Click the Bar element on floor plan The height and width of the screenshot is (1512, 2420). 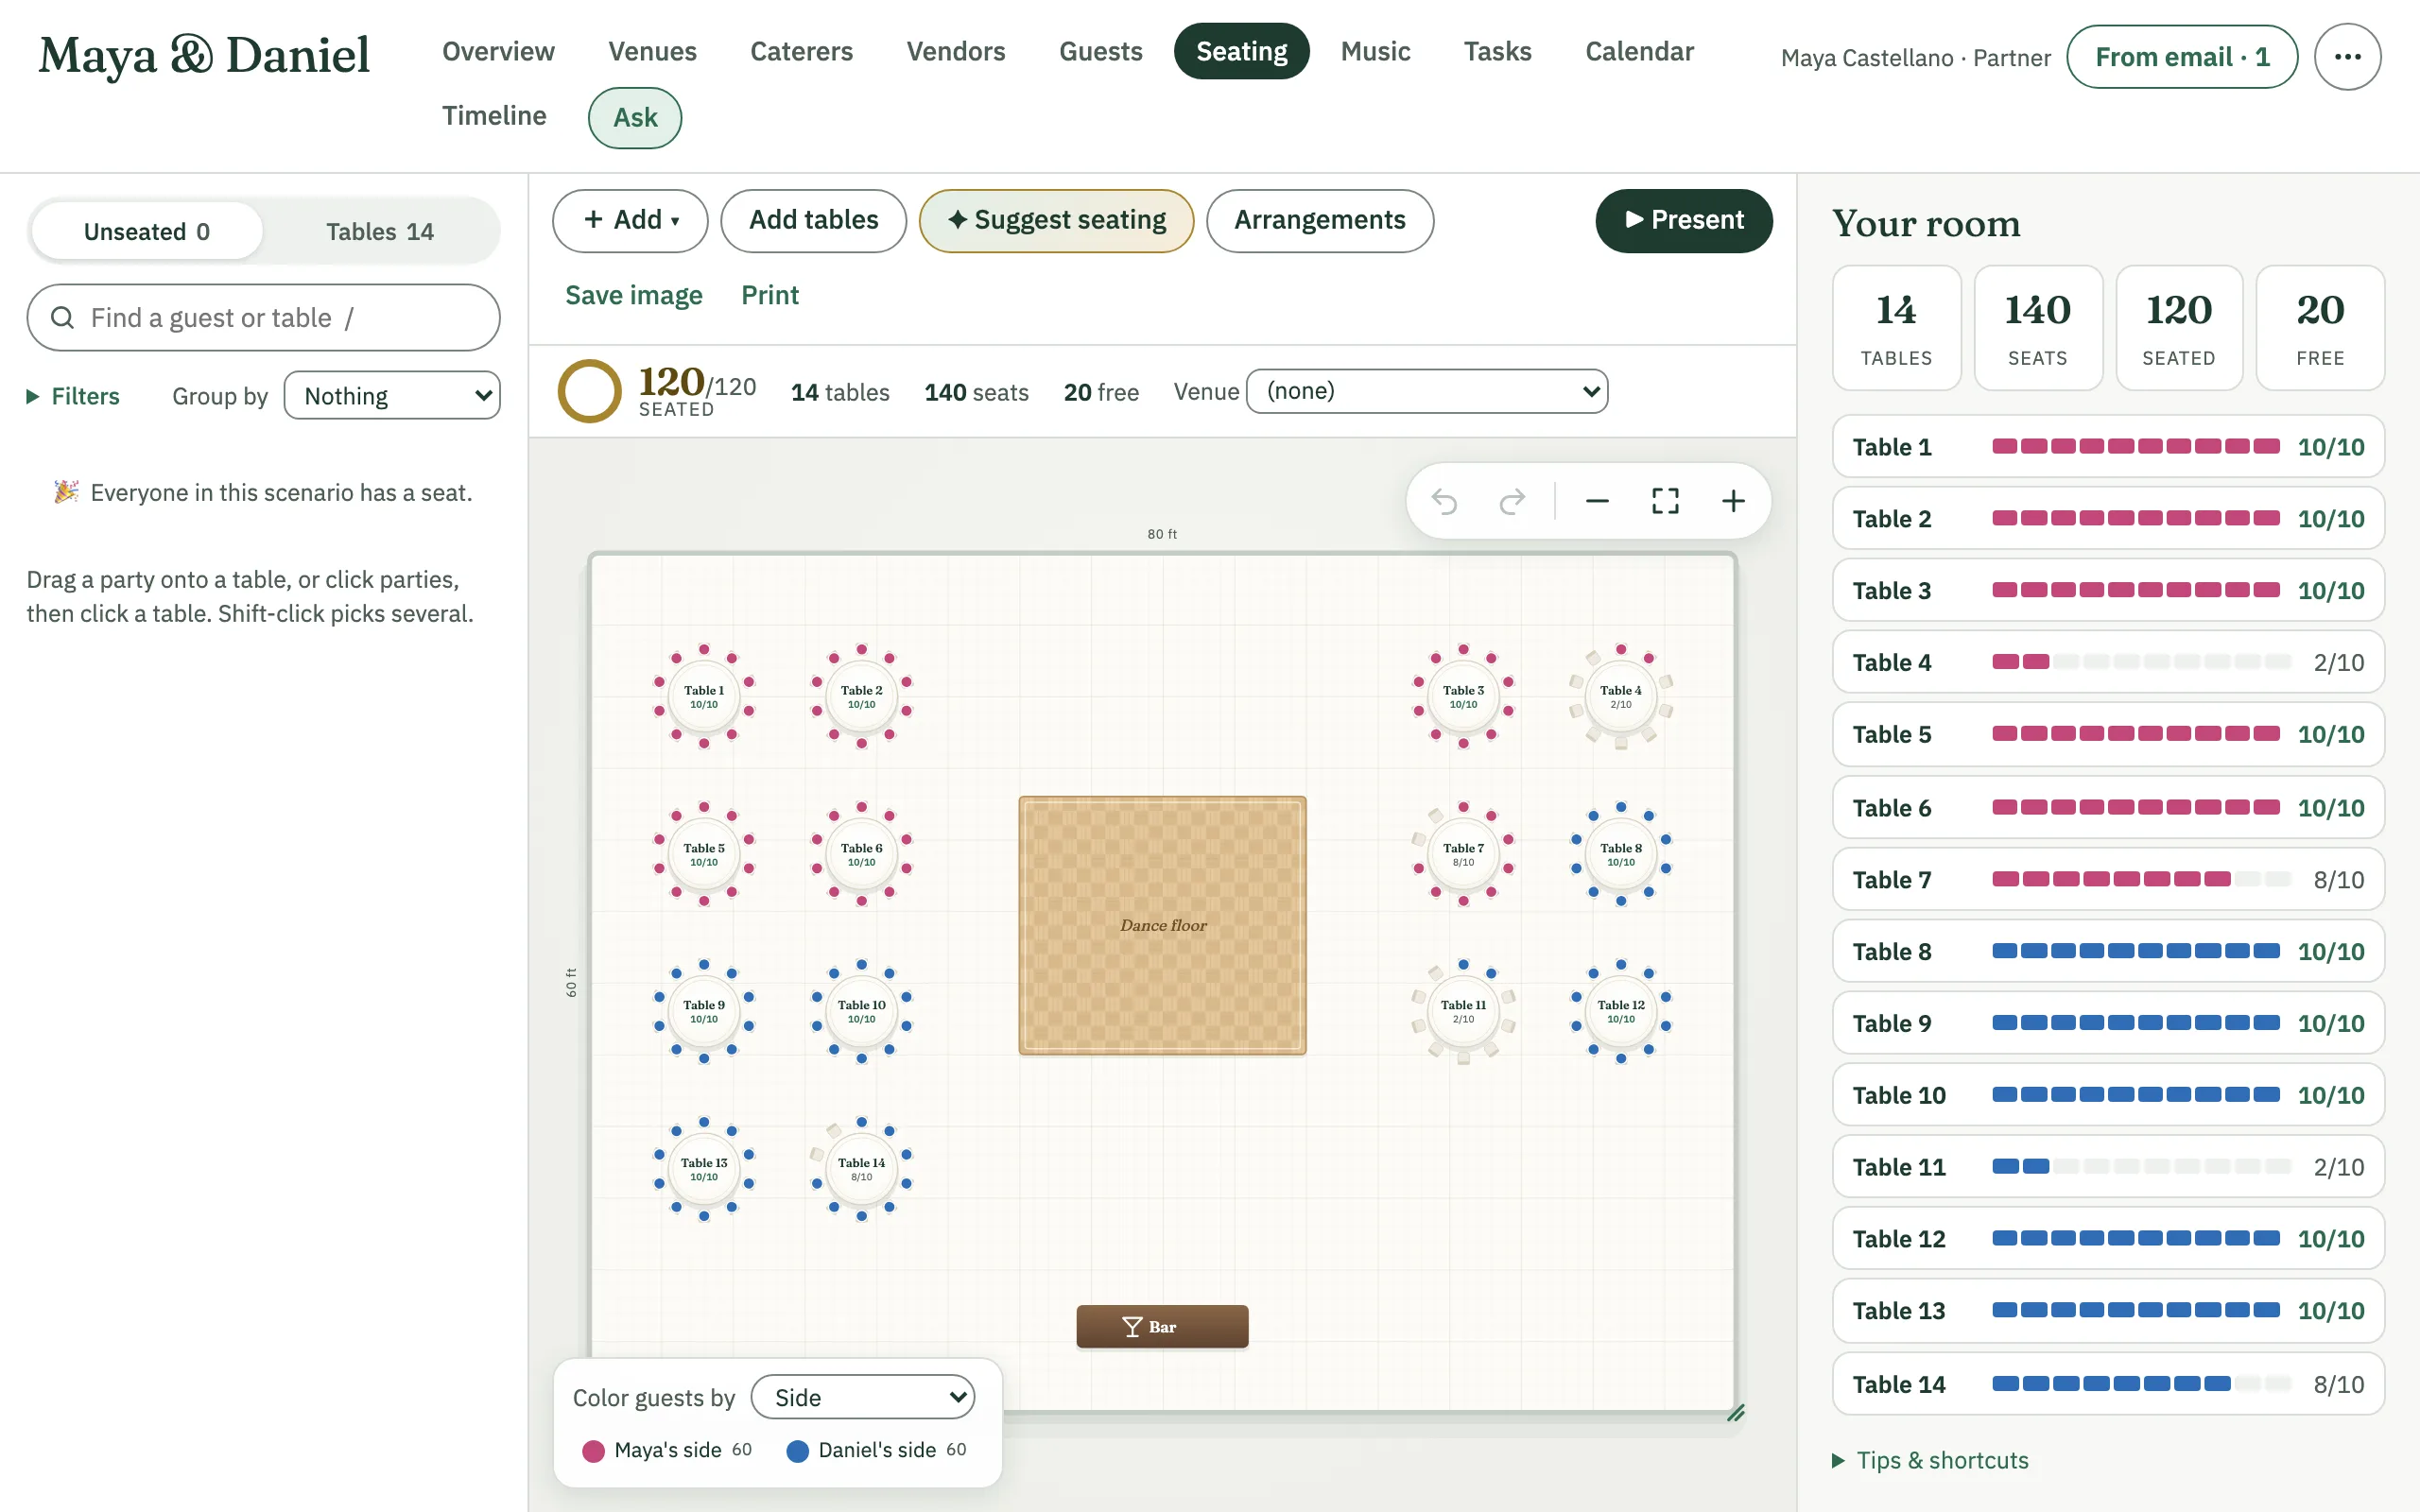click(1162, 1326)
